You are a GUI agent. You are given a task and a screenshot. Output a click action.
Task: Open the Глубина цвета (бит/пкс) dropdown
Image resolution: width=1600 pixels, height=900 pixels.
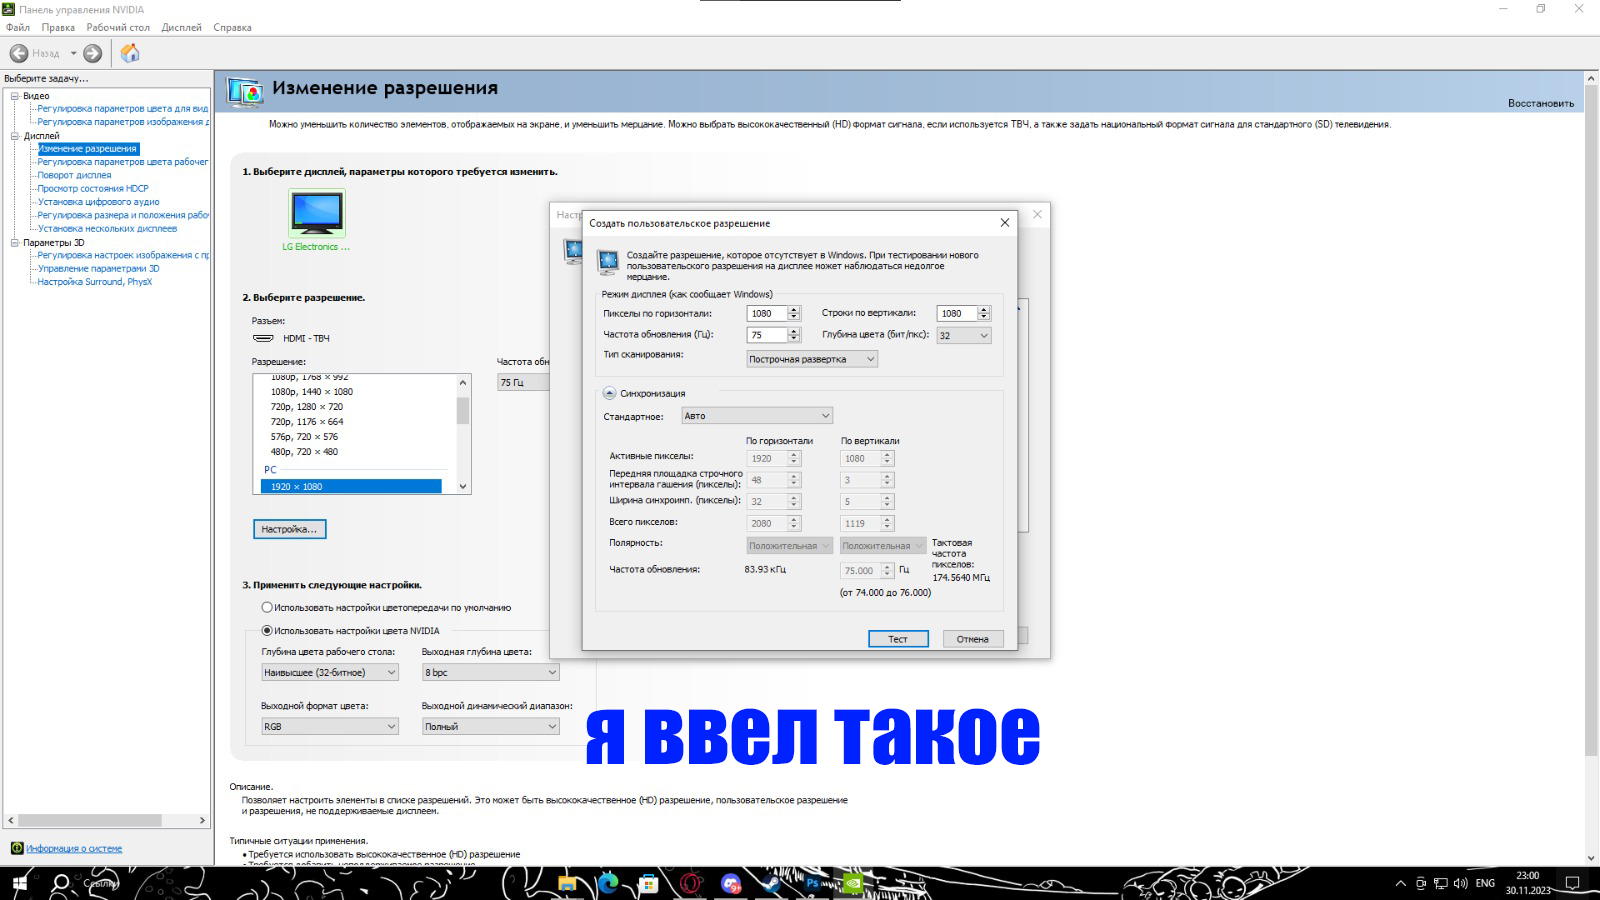click(x=963, y=335)
